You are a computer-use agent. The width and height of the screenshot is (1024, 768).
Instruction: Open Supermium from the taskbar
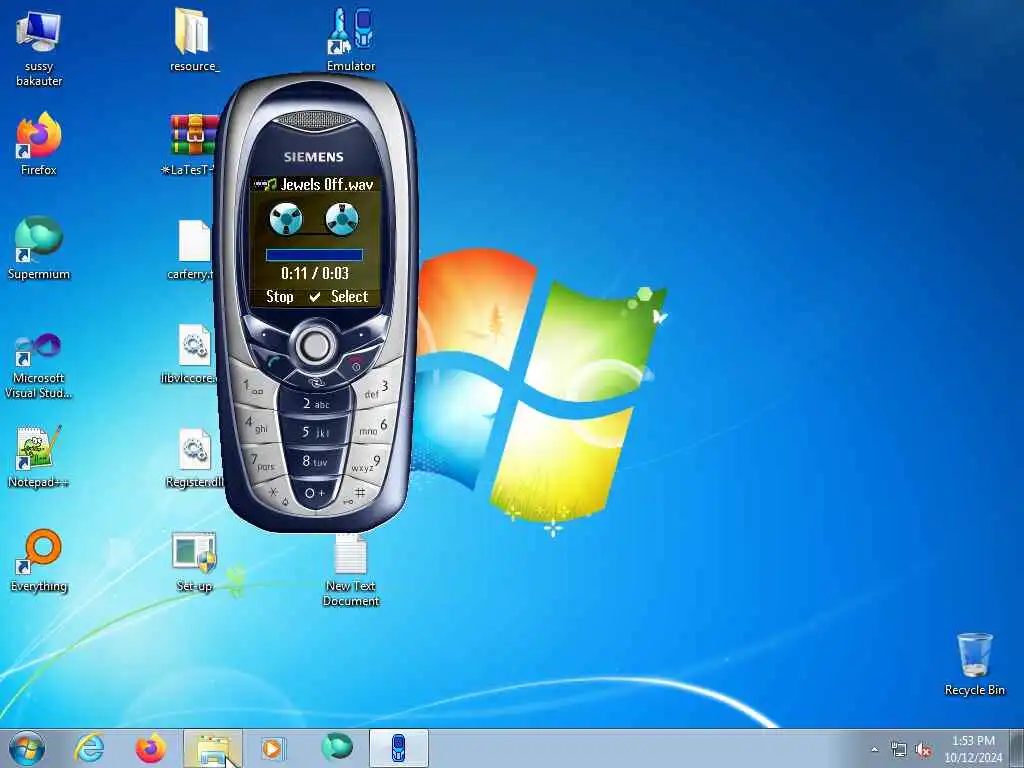[337, 747]
